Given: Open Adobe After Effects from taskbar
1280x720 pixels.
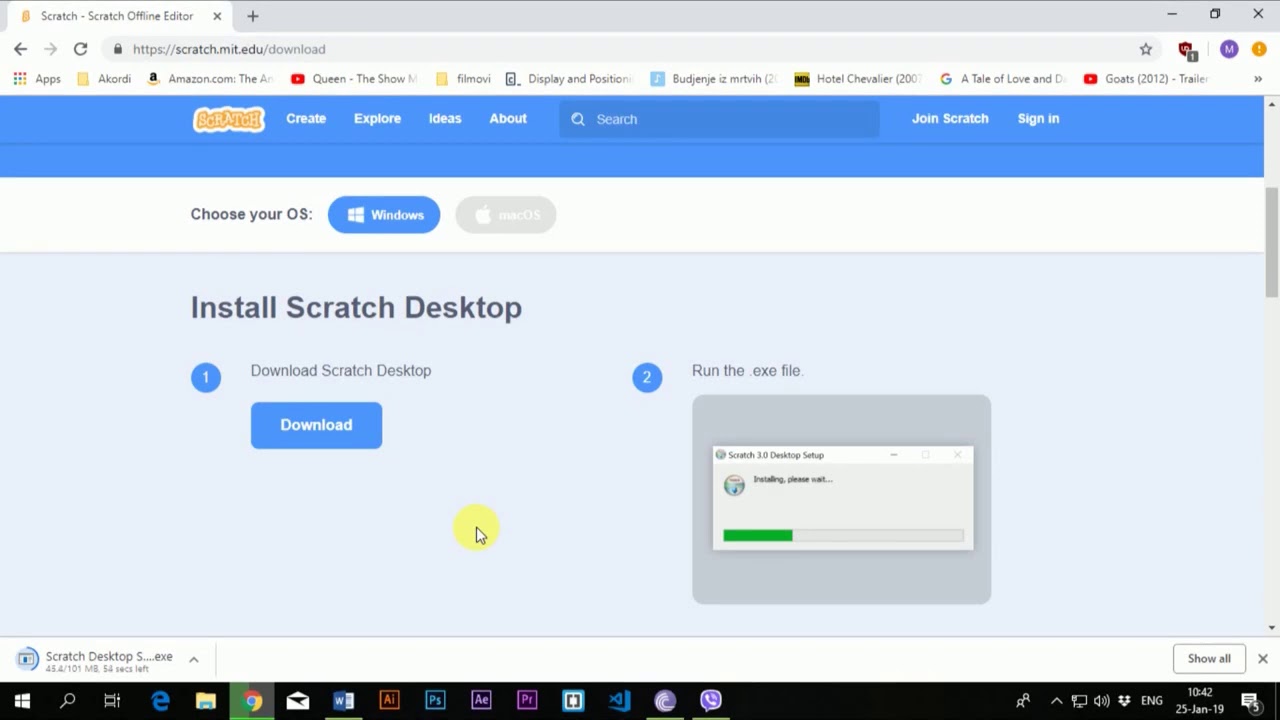Looking at the screenshot, I should click(481, 701).
